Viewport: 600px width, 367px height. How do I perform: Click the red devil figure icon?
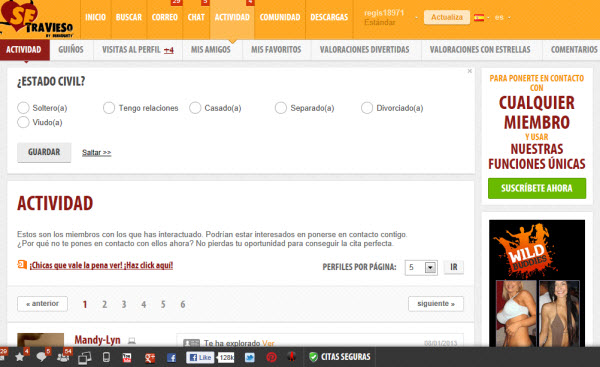coord(292,357)
